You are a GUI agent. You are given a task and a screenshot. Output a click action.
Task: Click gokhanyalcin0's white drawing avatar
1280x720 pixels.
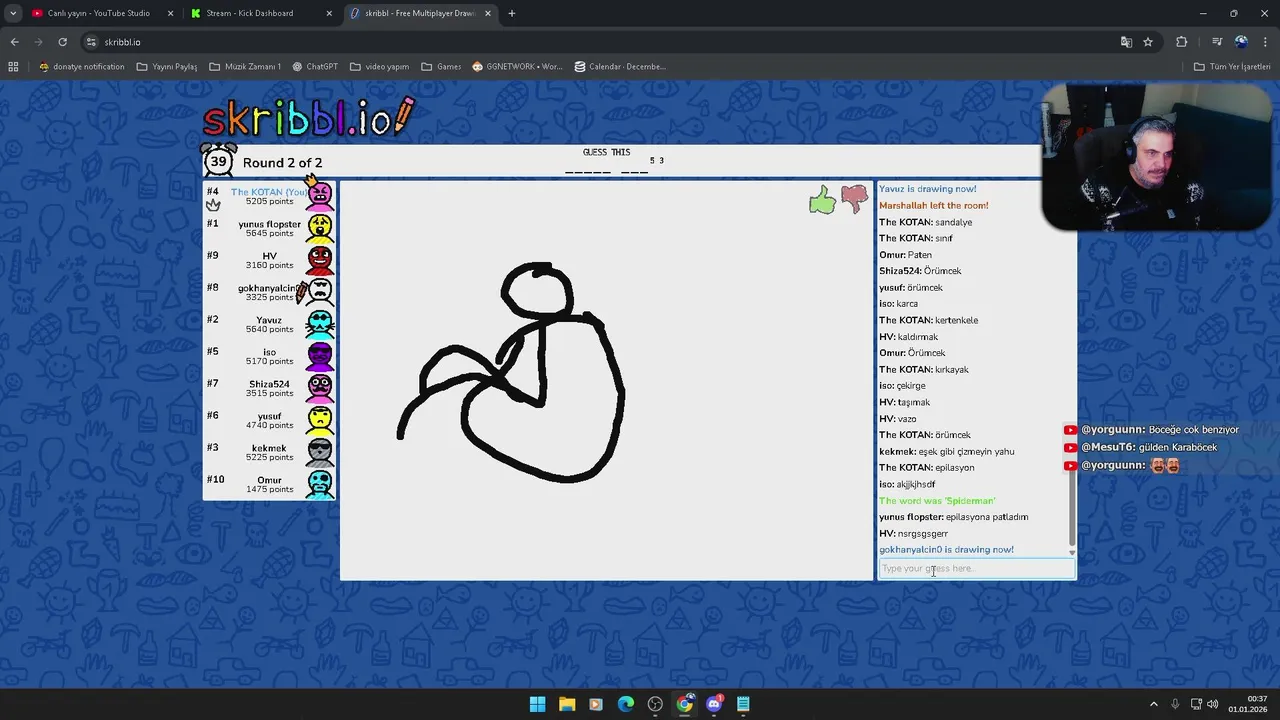[320, 292]
